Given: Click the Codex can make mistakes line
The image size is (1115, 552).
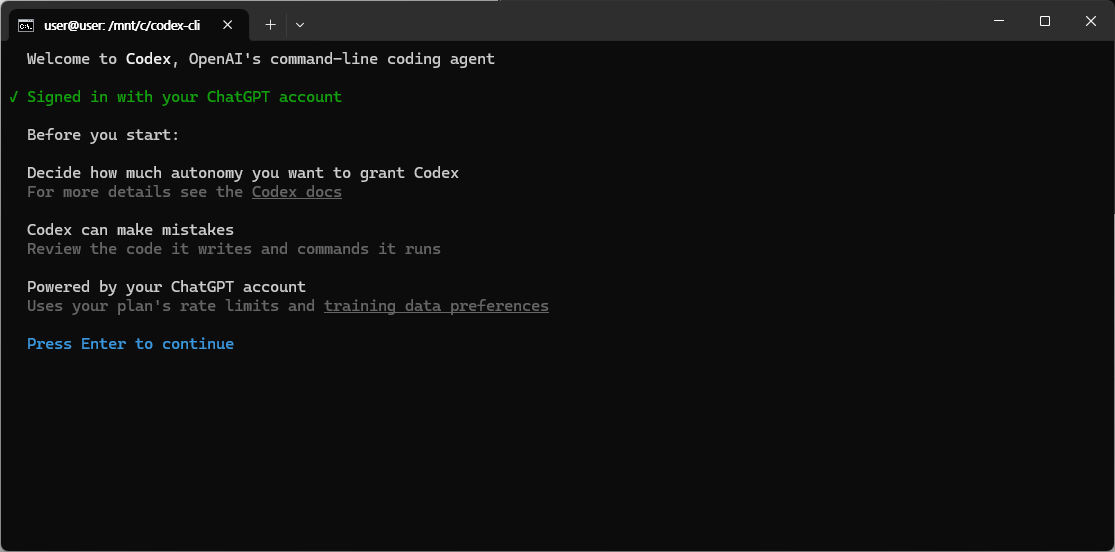Looking at the screenshot, I should (130, 230).
